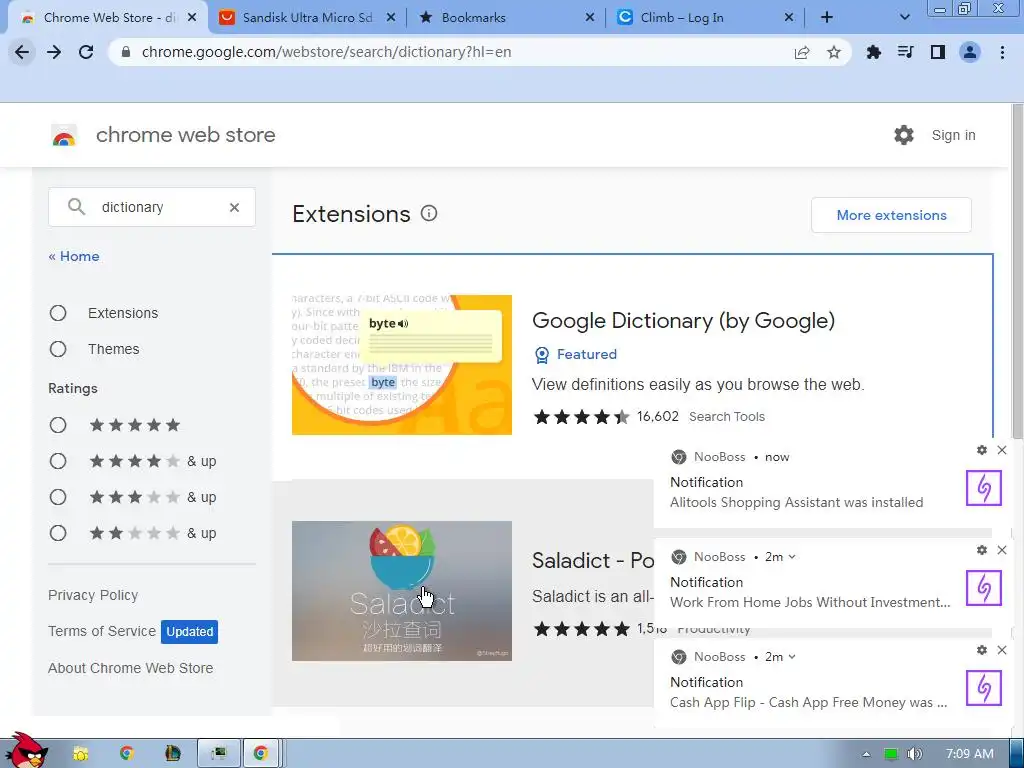The width and height of the screenshot is (1024, 768).
Task: Click the search magnifier icon
Action: (76, 207)
